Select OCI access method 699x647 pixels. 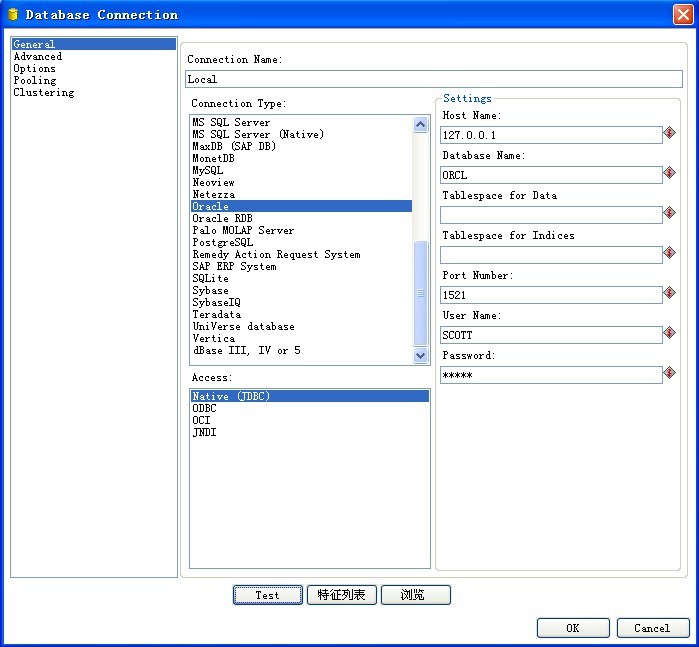tap(310, 420)
